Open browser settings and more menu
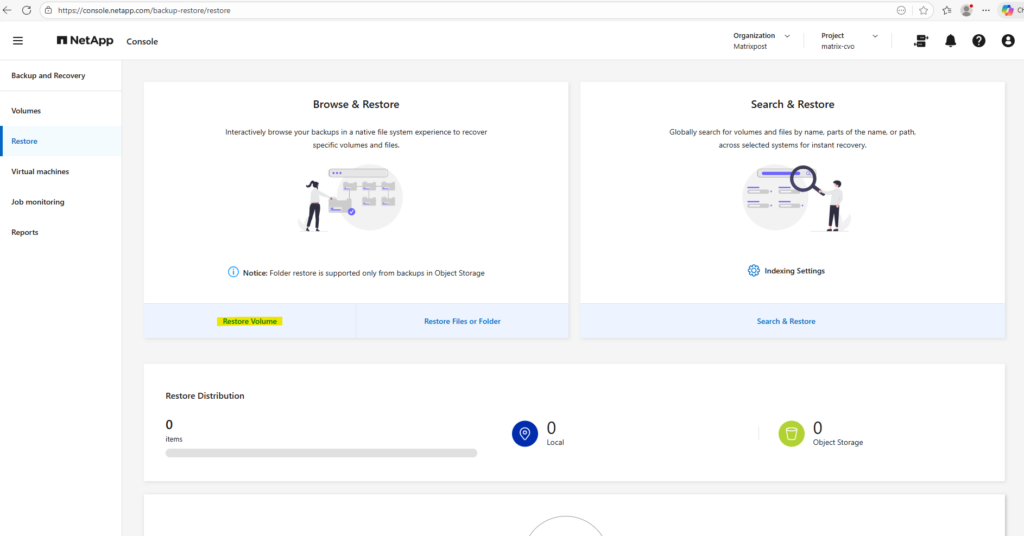The width and height of the screenshot is (1024, 536). pyautogui.click(x=987, y=10)
